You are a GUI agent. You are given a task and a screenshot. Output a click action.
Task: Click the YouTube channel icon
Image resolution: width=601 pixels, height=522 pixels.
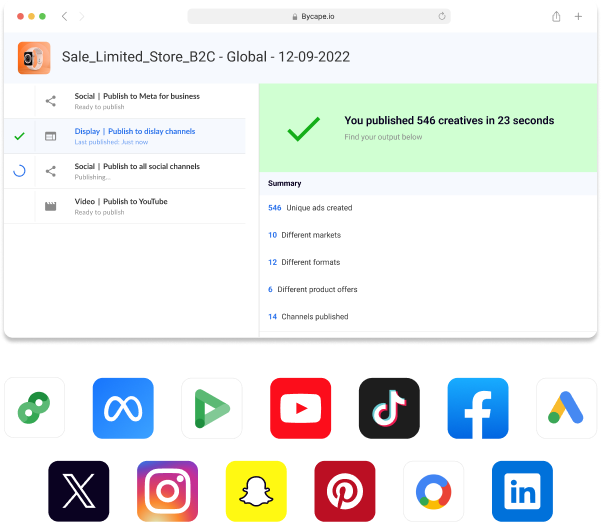click(300, 408)
